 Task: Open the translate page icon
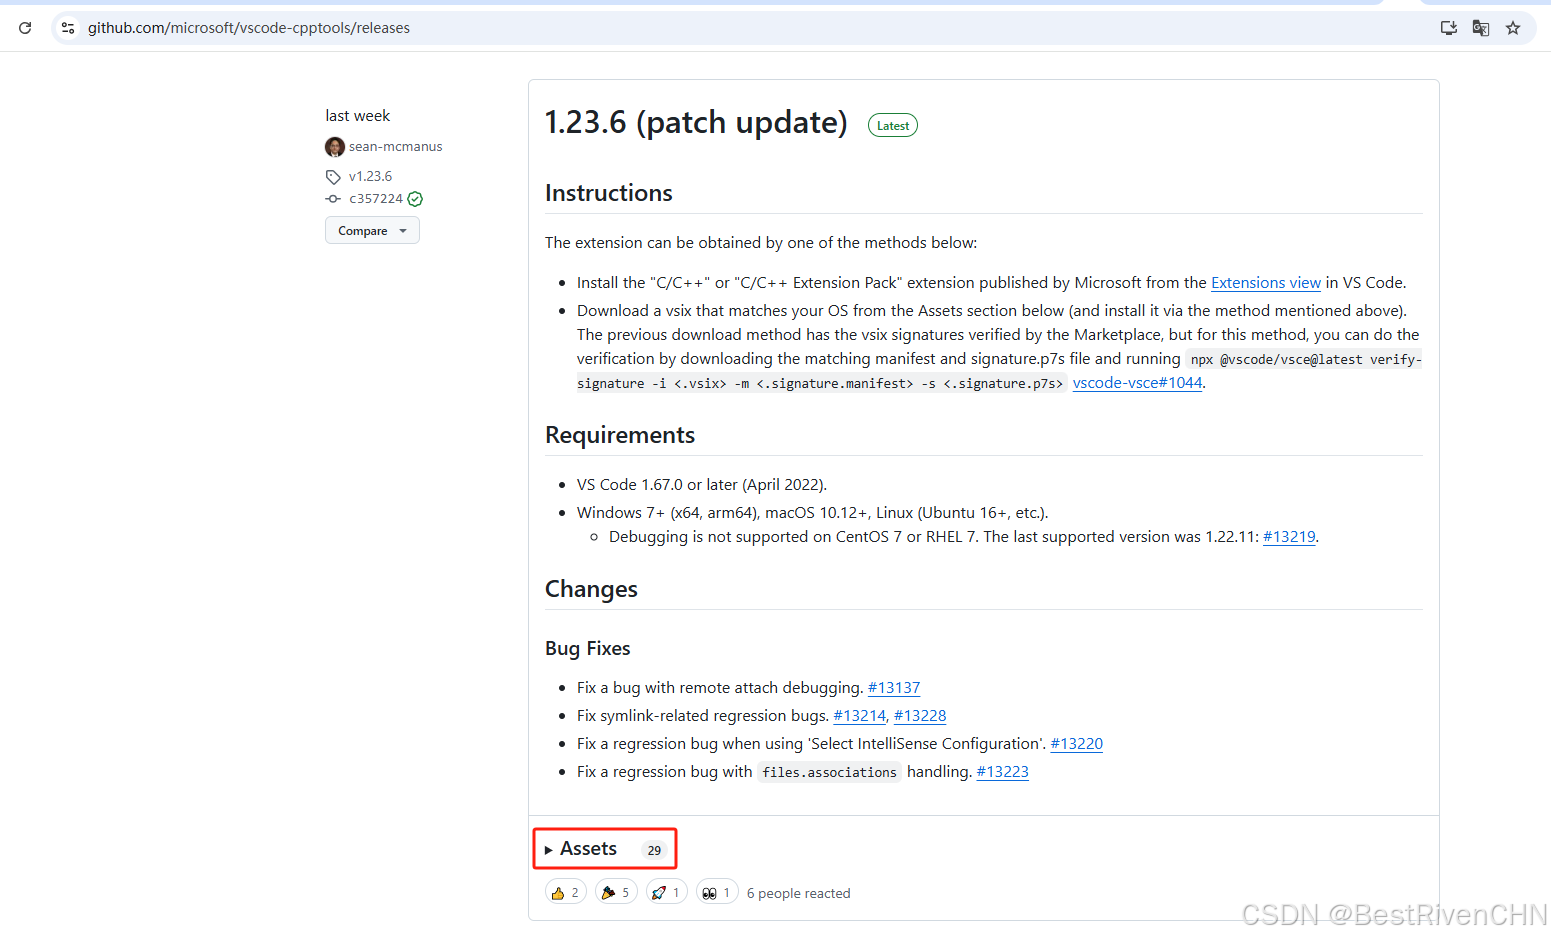click(1481, 28)
